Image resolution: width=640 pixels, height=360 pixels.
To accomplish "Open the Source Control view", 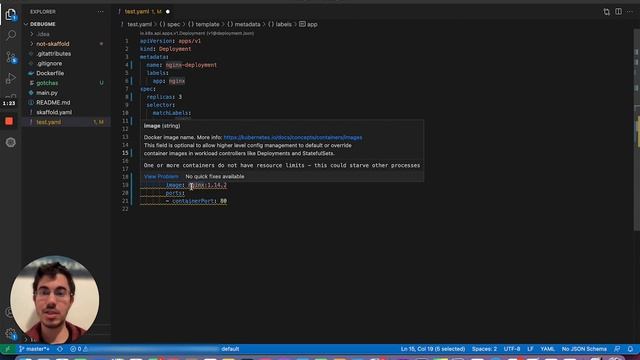I will [x=11, y=57].
